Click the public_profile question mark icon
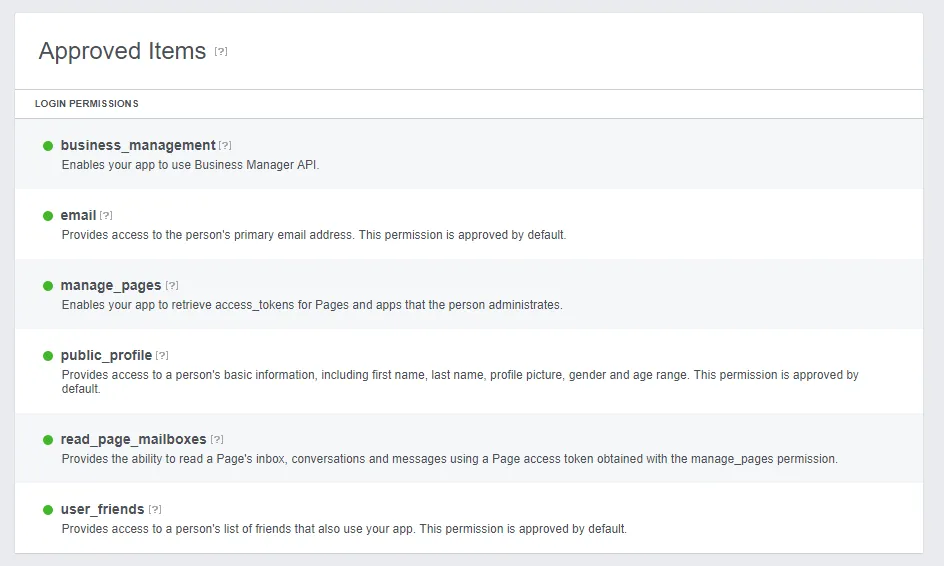Screen dimensions: 944x566 [162, 355]
